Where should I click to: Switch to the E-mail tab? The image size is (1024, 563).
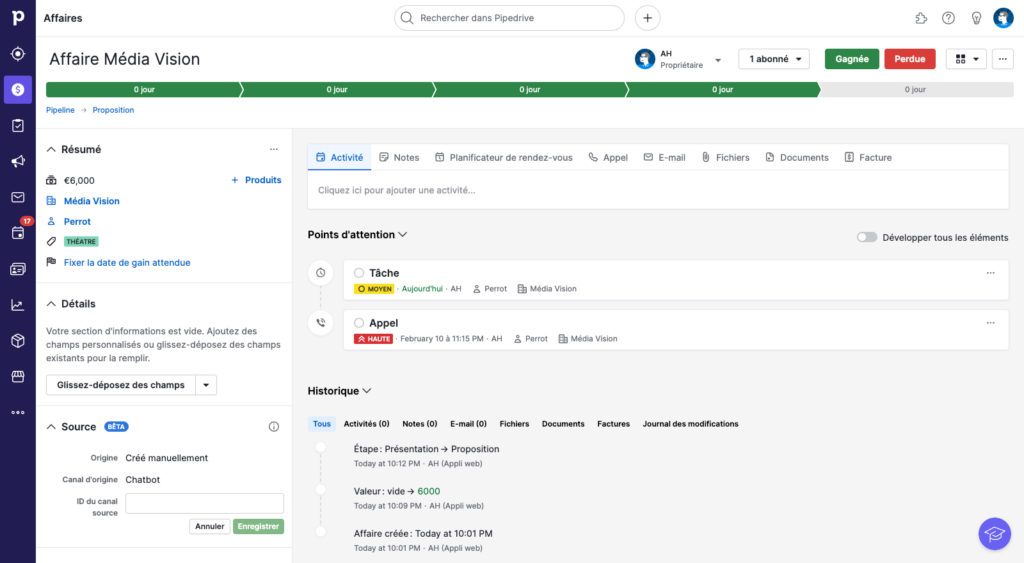pos(664,157)
